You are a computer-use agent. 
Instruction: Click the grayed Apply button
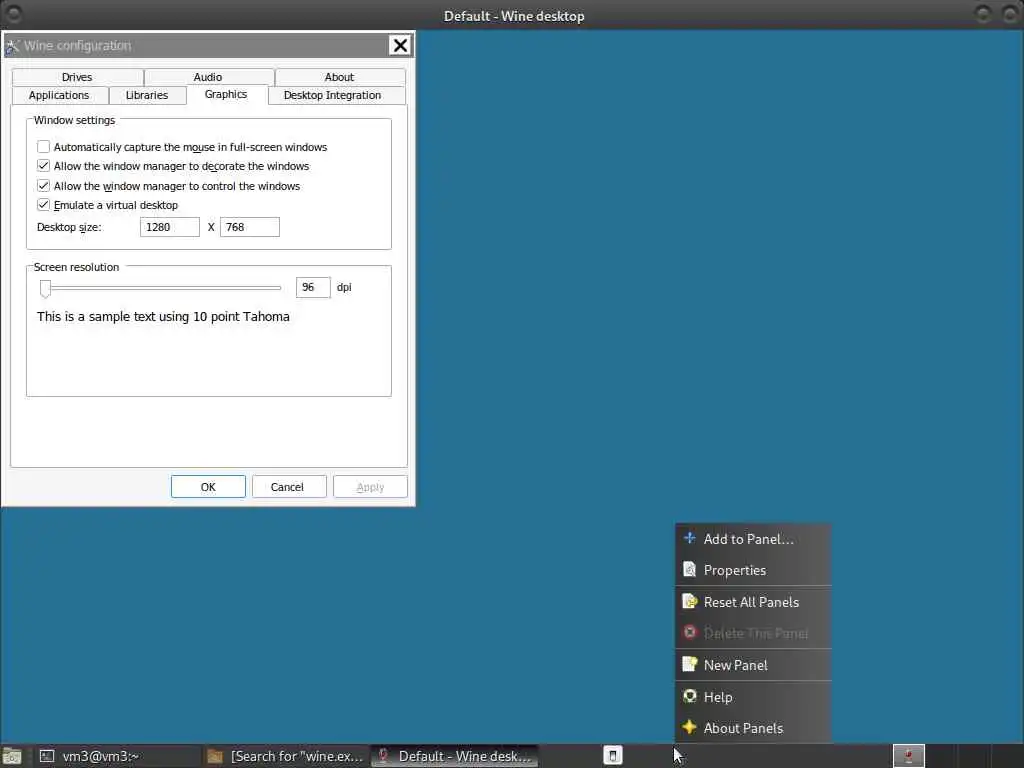370,487
